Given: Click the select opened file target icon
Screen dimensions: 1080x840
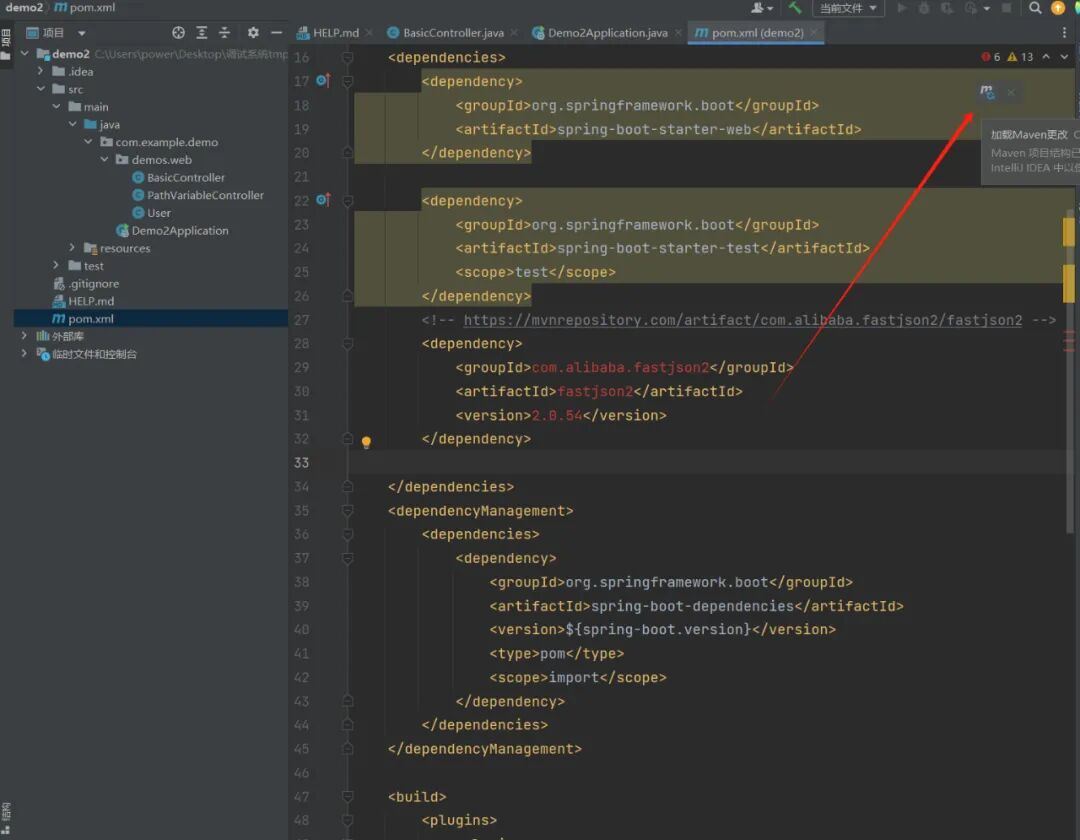Looking at the screenshot, I should (x=179, y=33).
